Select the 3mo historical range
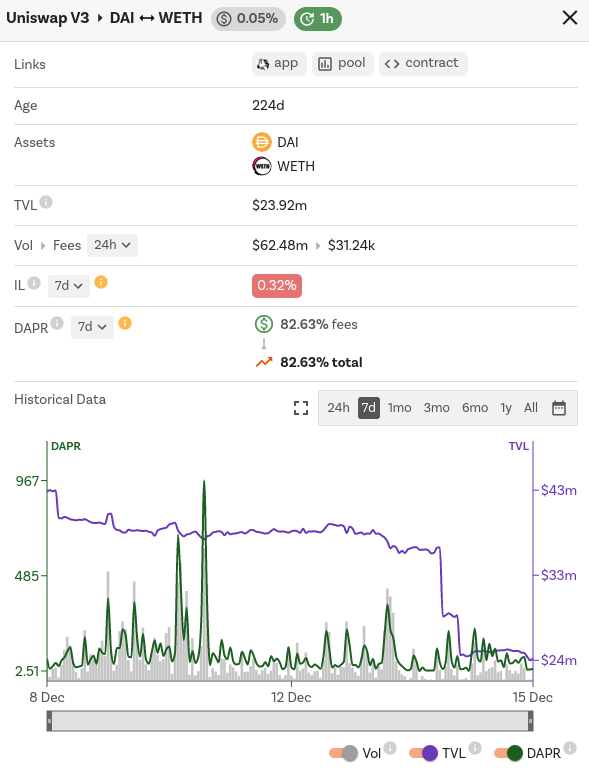589x773 pixels. [437, 408]
